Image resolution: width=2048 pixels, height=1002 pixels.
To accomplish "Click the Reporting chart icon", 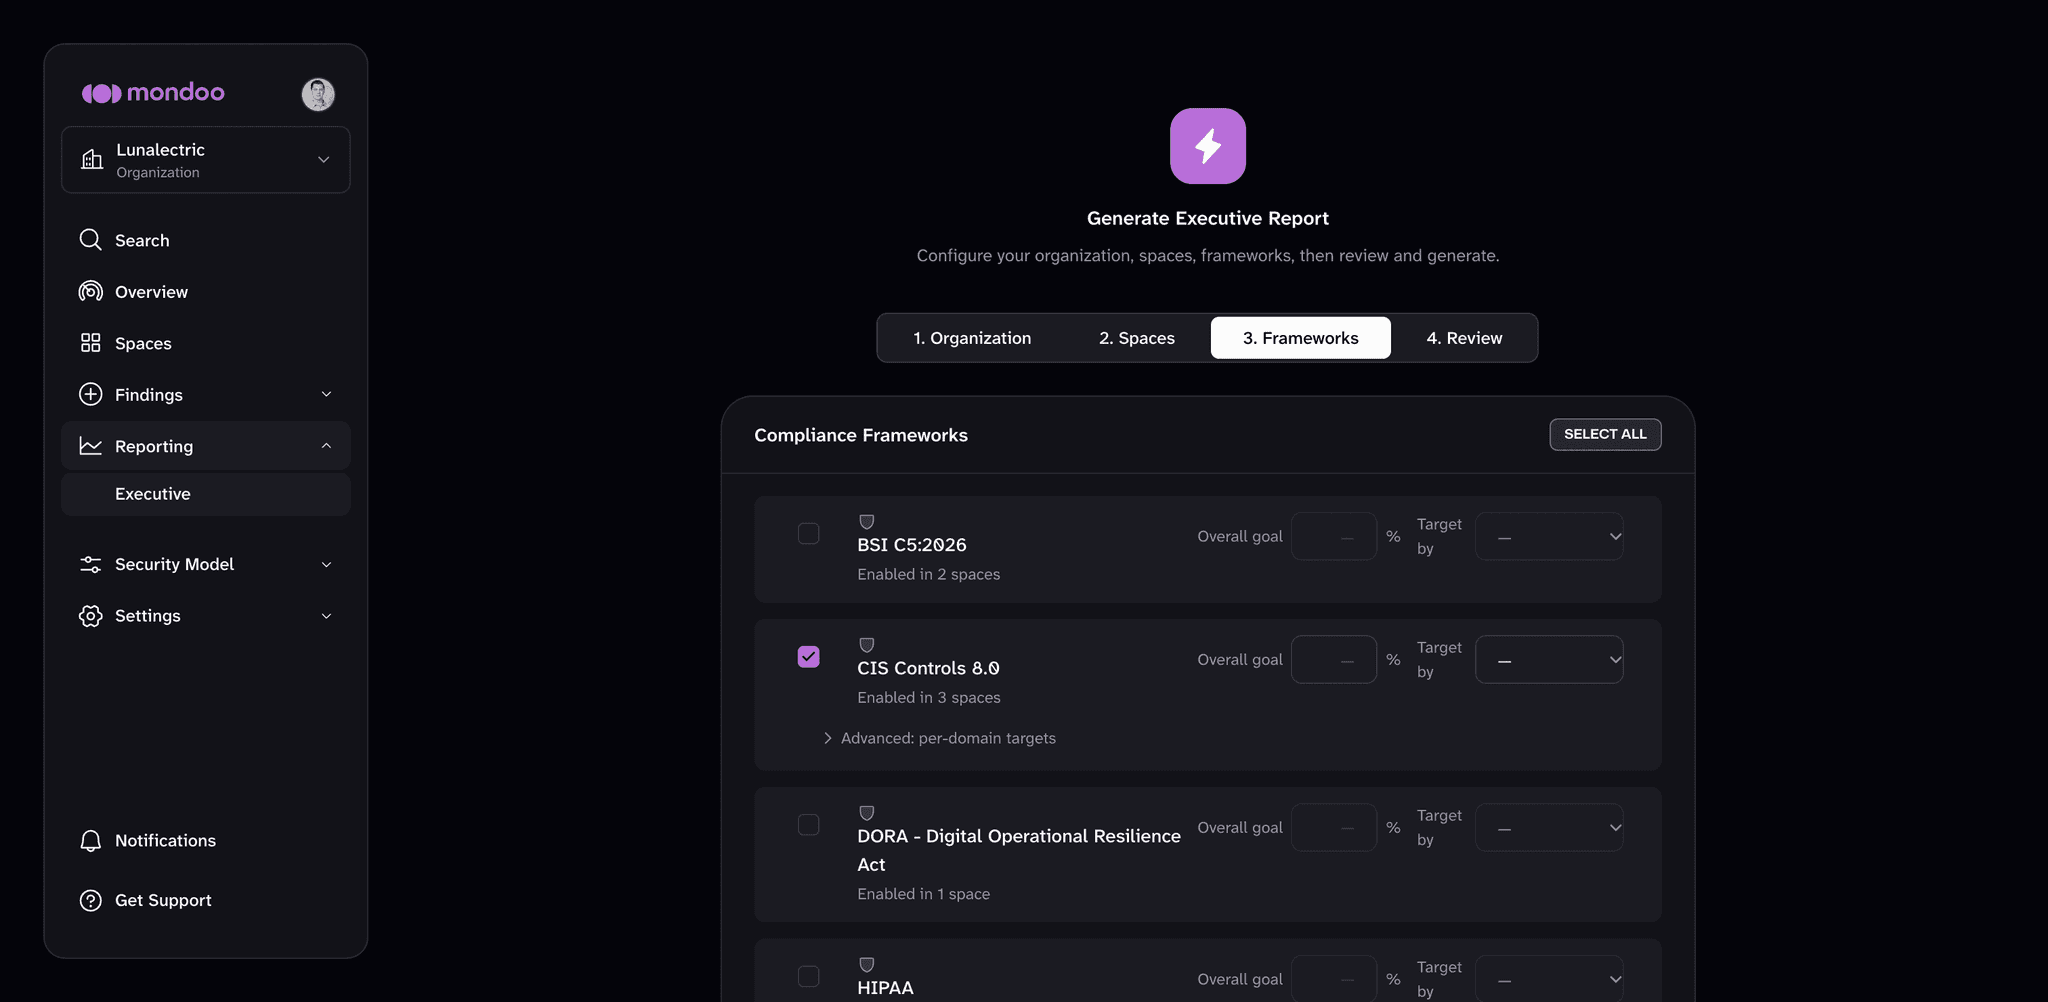I will (x=91, y=446).
